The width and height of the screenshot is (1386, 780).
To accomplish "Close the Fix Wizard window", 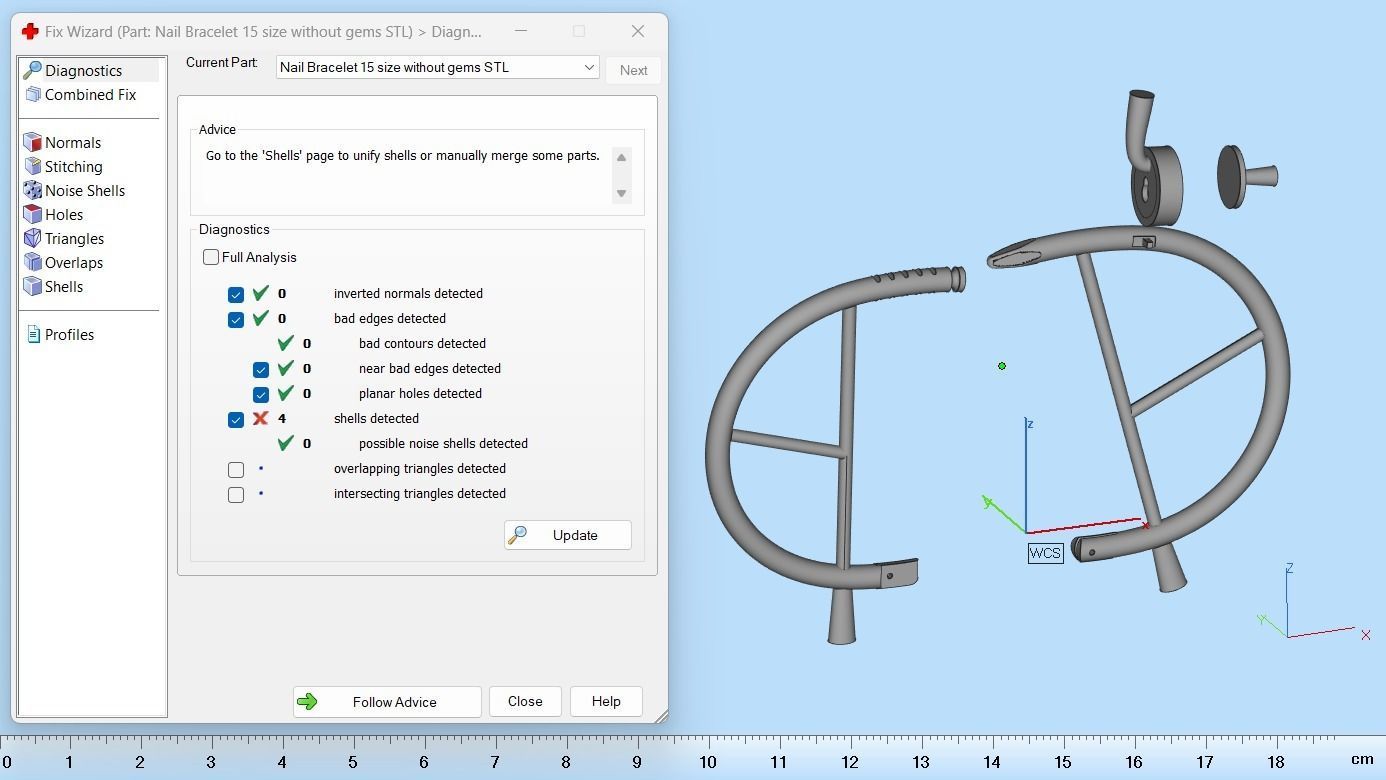I will point(638,31).
